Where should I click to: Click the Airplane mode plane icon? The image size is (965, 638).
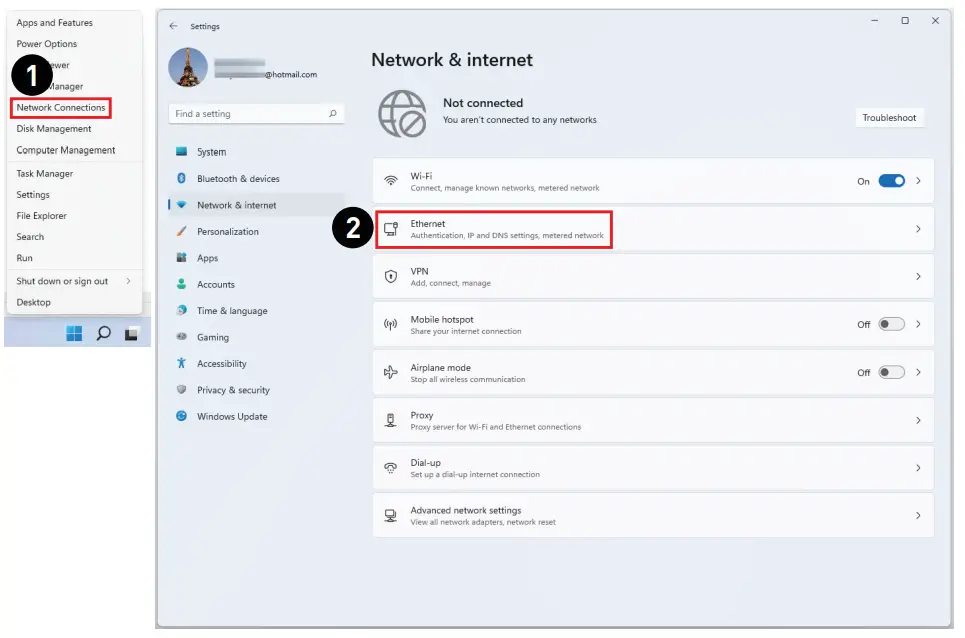coord(391,372)
